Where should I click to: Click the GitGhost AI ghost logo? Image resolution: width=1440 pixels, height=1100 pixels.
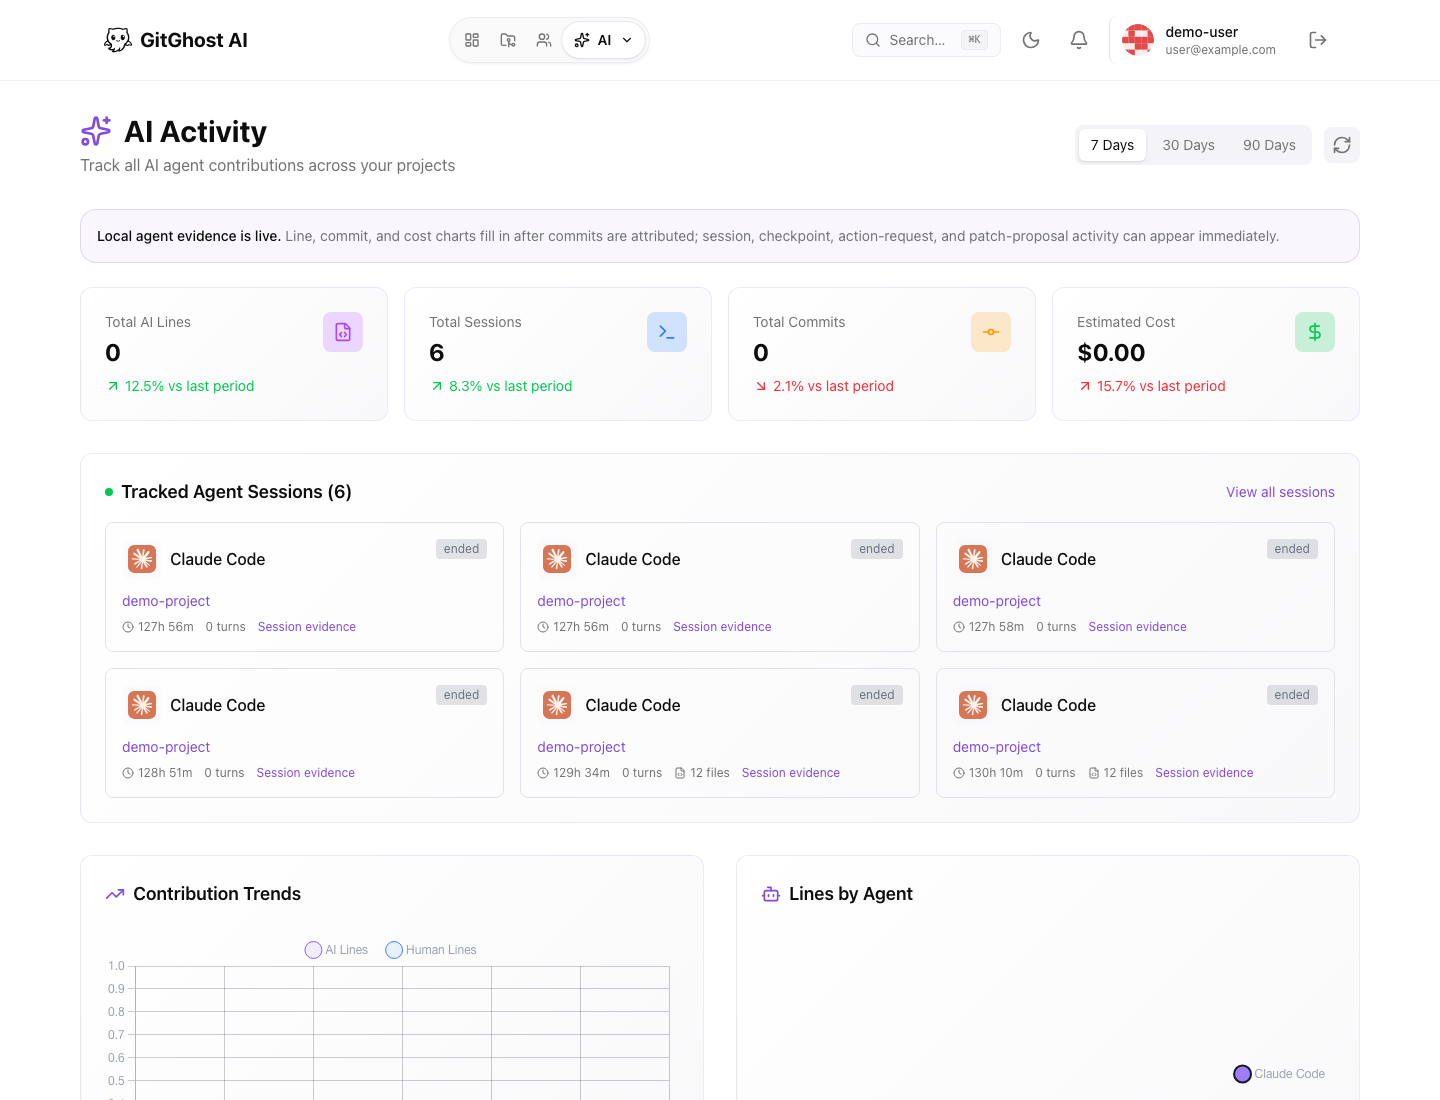tap(118, 40)
